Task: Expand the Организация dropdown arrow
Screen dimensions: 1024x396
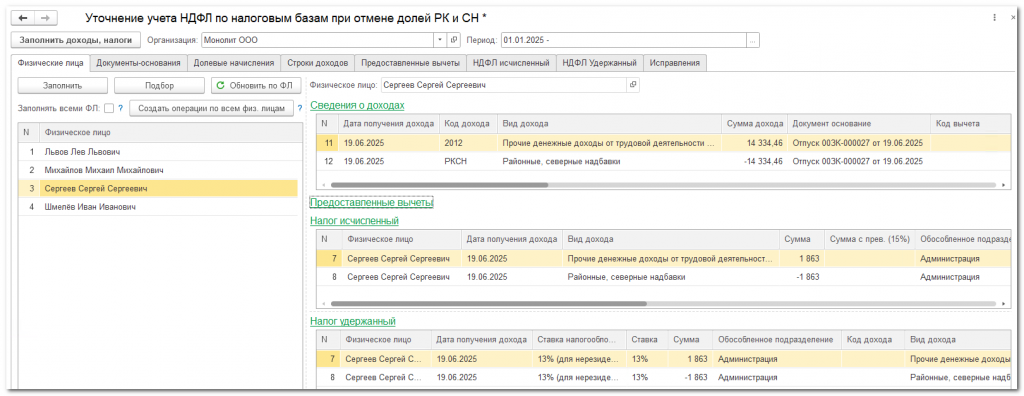Action: [x=441, y=41]
